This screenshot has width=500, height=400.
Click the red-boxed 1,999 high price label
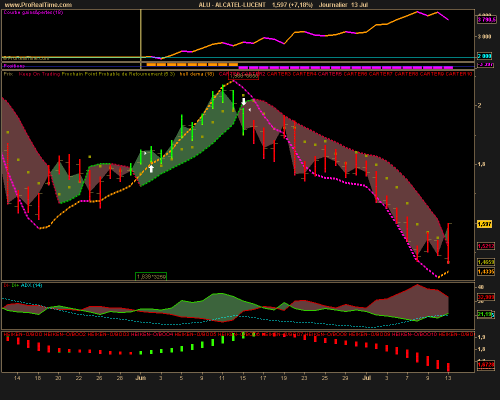tap(244, 76)
